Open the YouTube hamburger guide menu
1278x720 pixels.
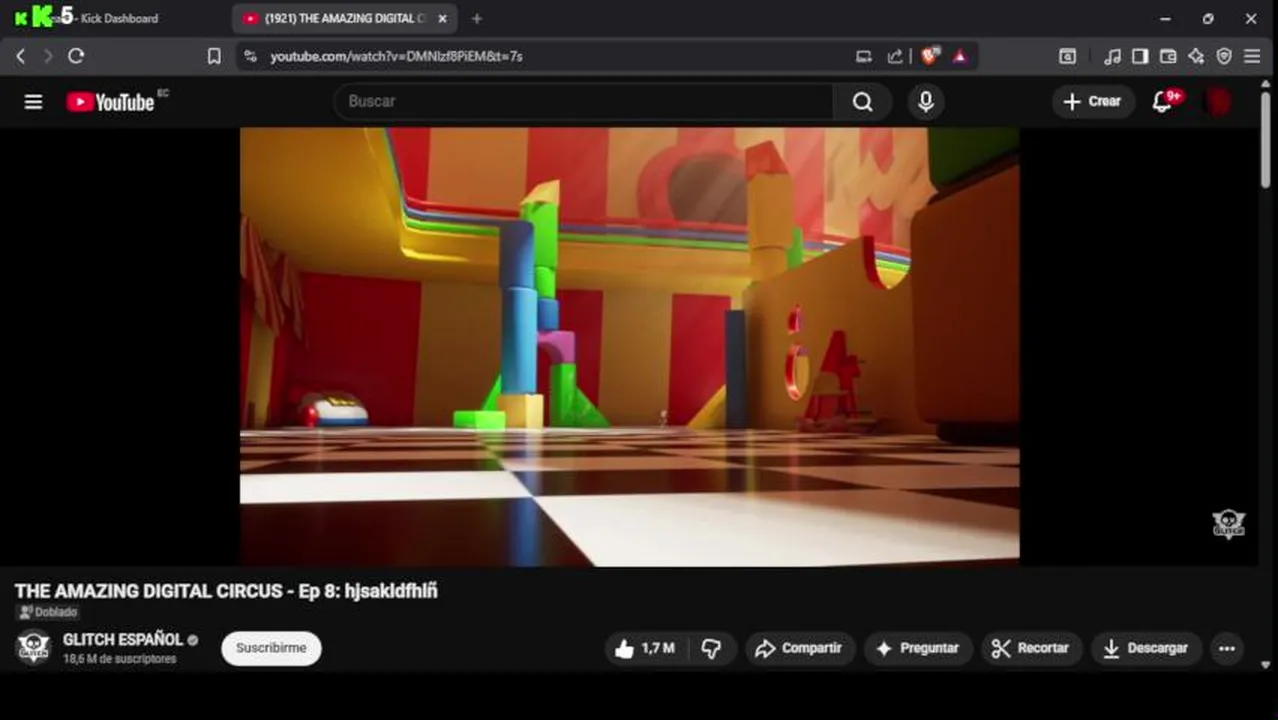33,101
